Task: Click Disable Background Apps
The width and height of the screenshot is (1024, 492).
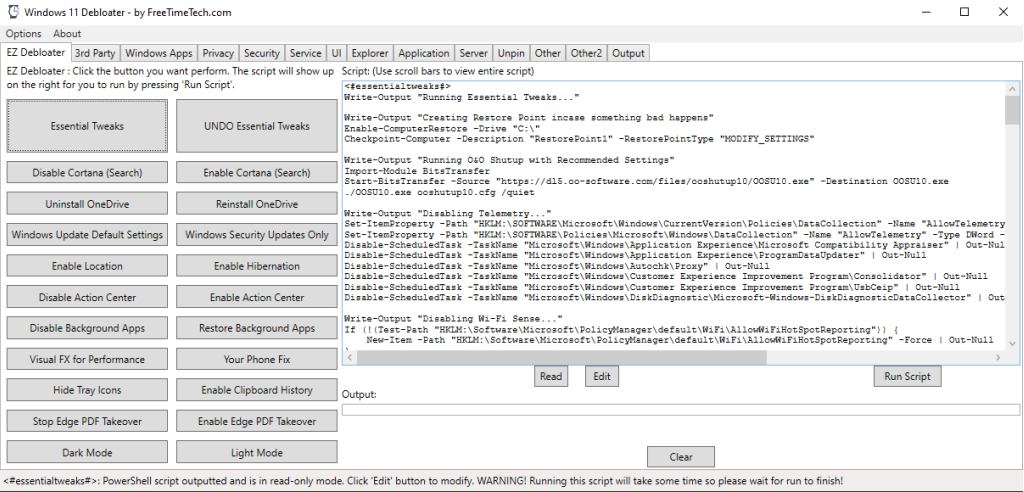Action: [88, 328]
